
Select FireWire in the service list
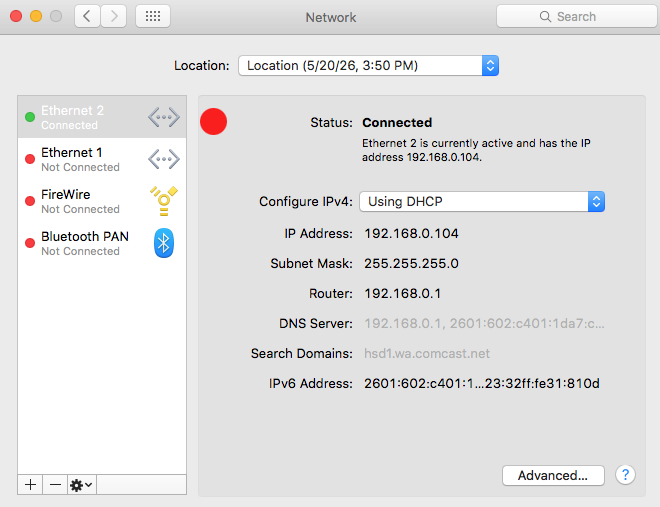click(x=102, y=201)
